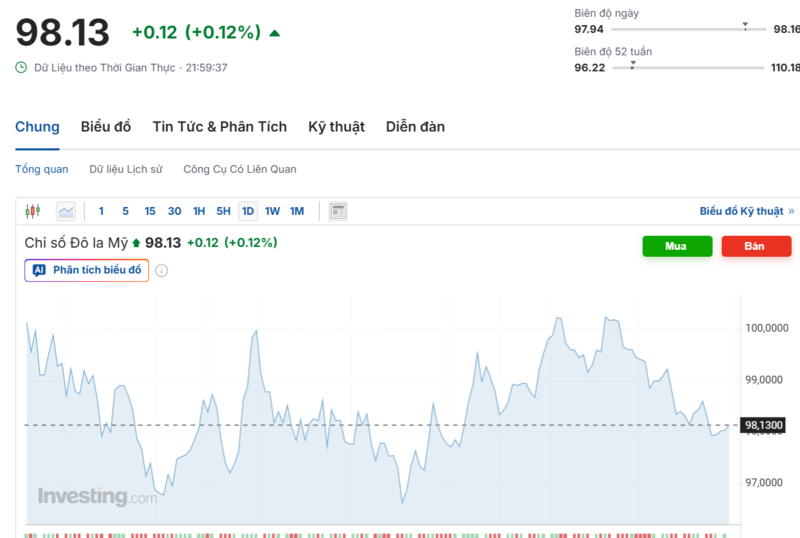Click the AI badge icon on chart analysis
This screenshot has width=800, height=538.
(39, 270)
